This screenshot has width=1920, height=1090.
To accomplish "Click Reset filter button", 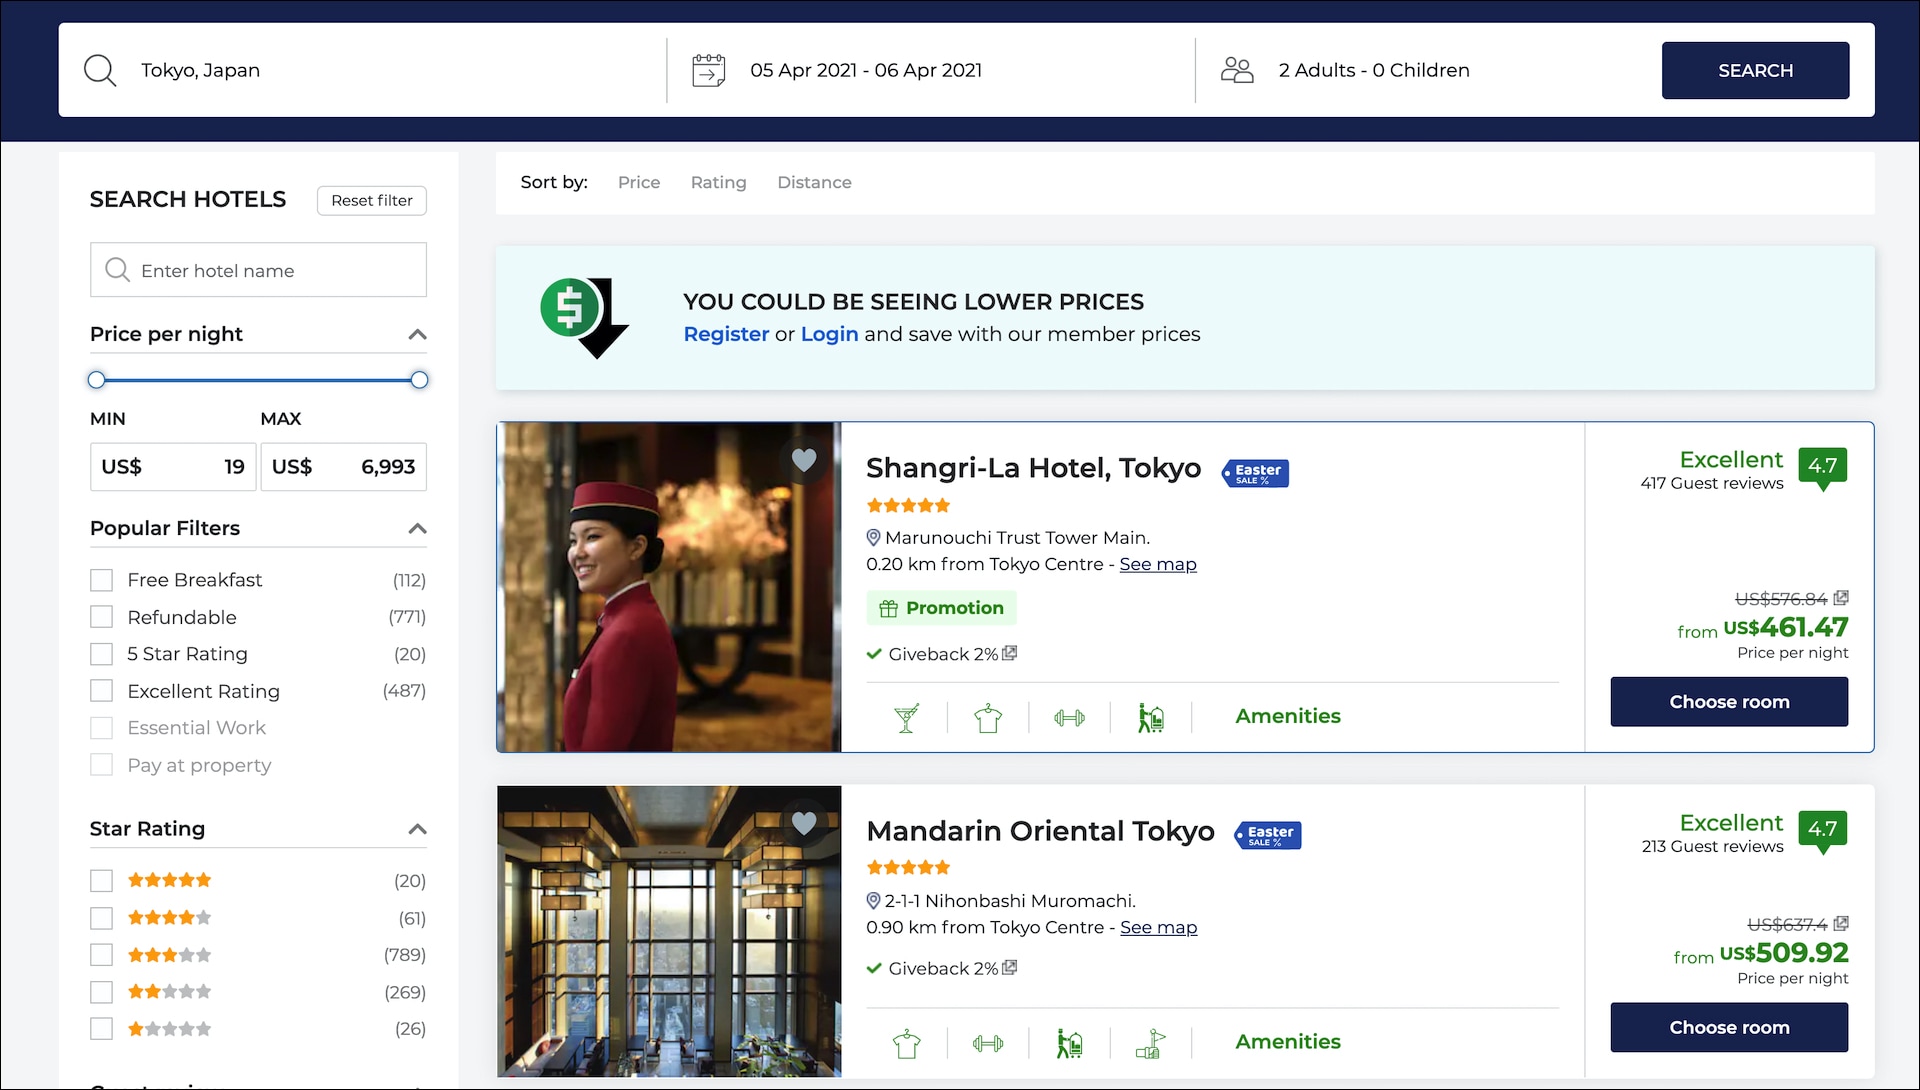I will point(372,200).
